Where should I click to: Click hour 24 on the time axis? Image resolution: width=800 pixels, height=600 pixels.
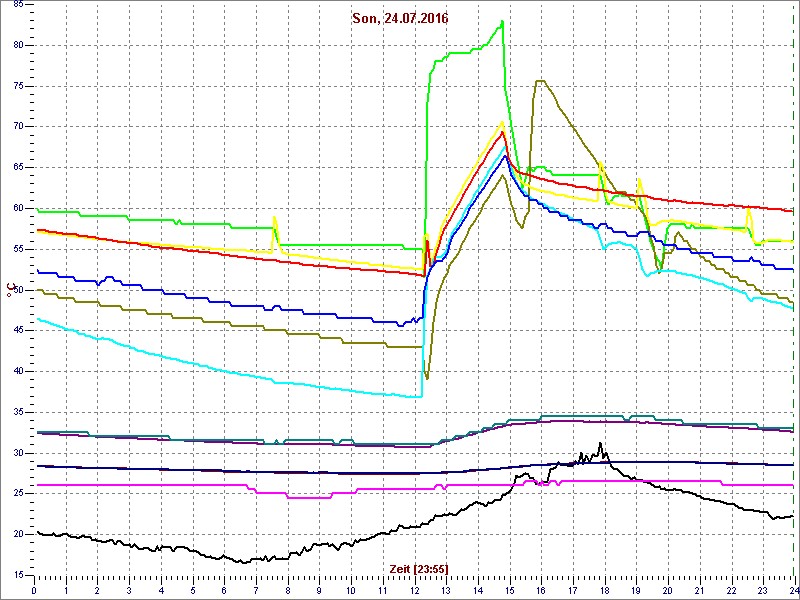click(793, 591)
